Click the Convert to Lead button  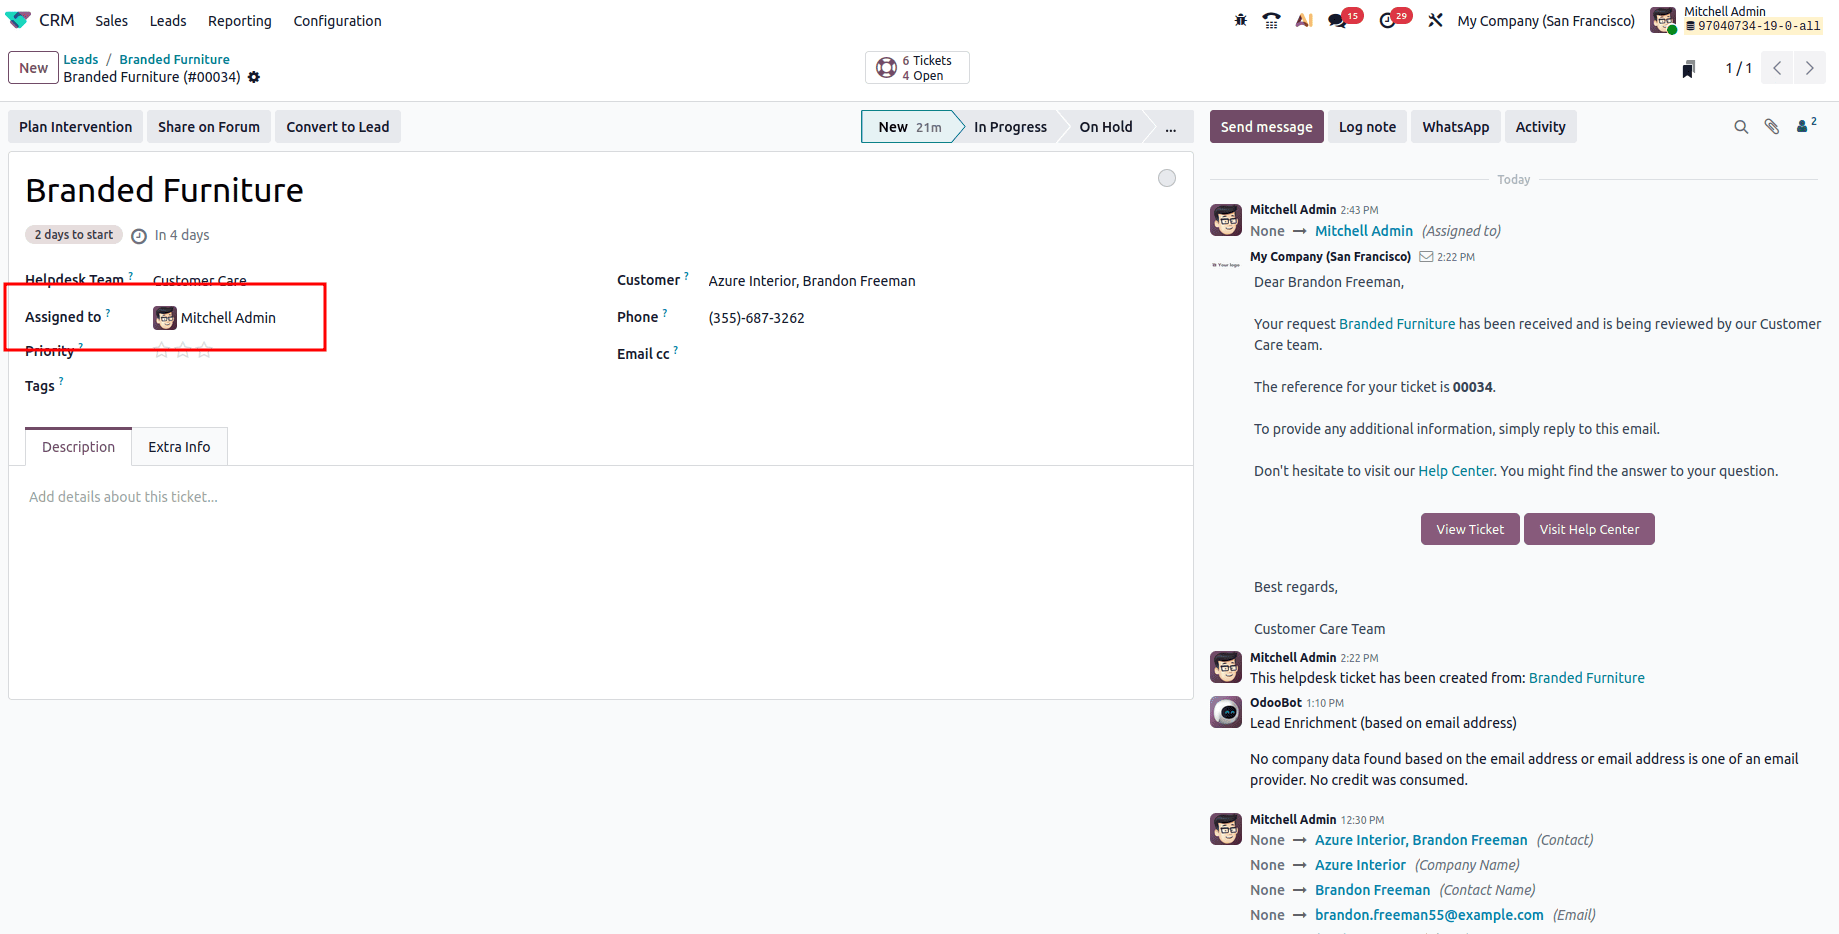pyautogui.click(x=337, y=126)
